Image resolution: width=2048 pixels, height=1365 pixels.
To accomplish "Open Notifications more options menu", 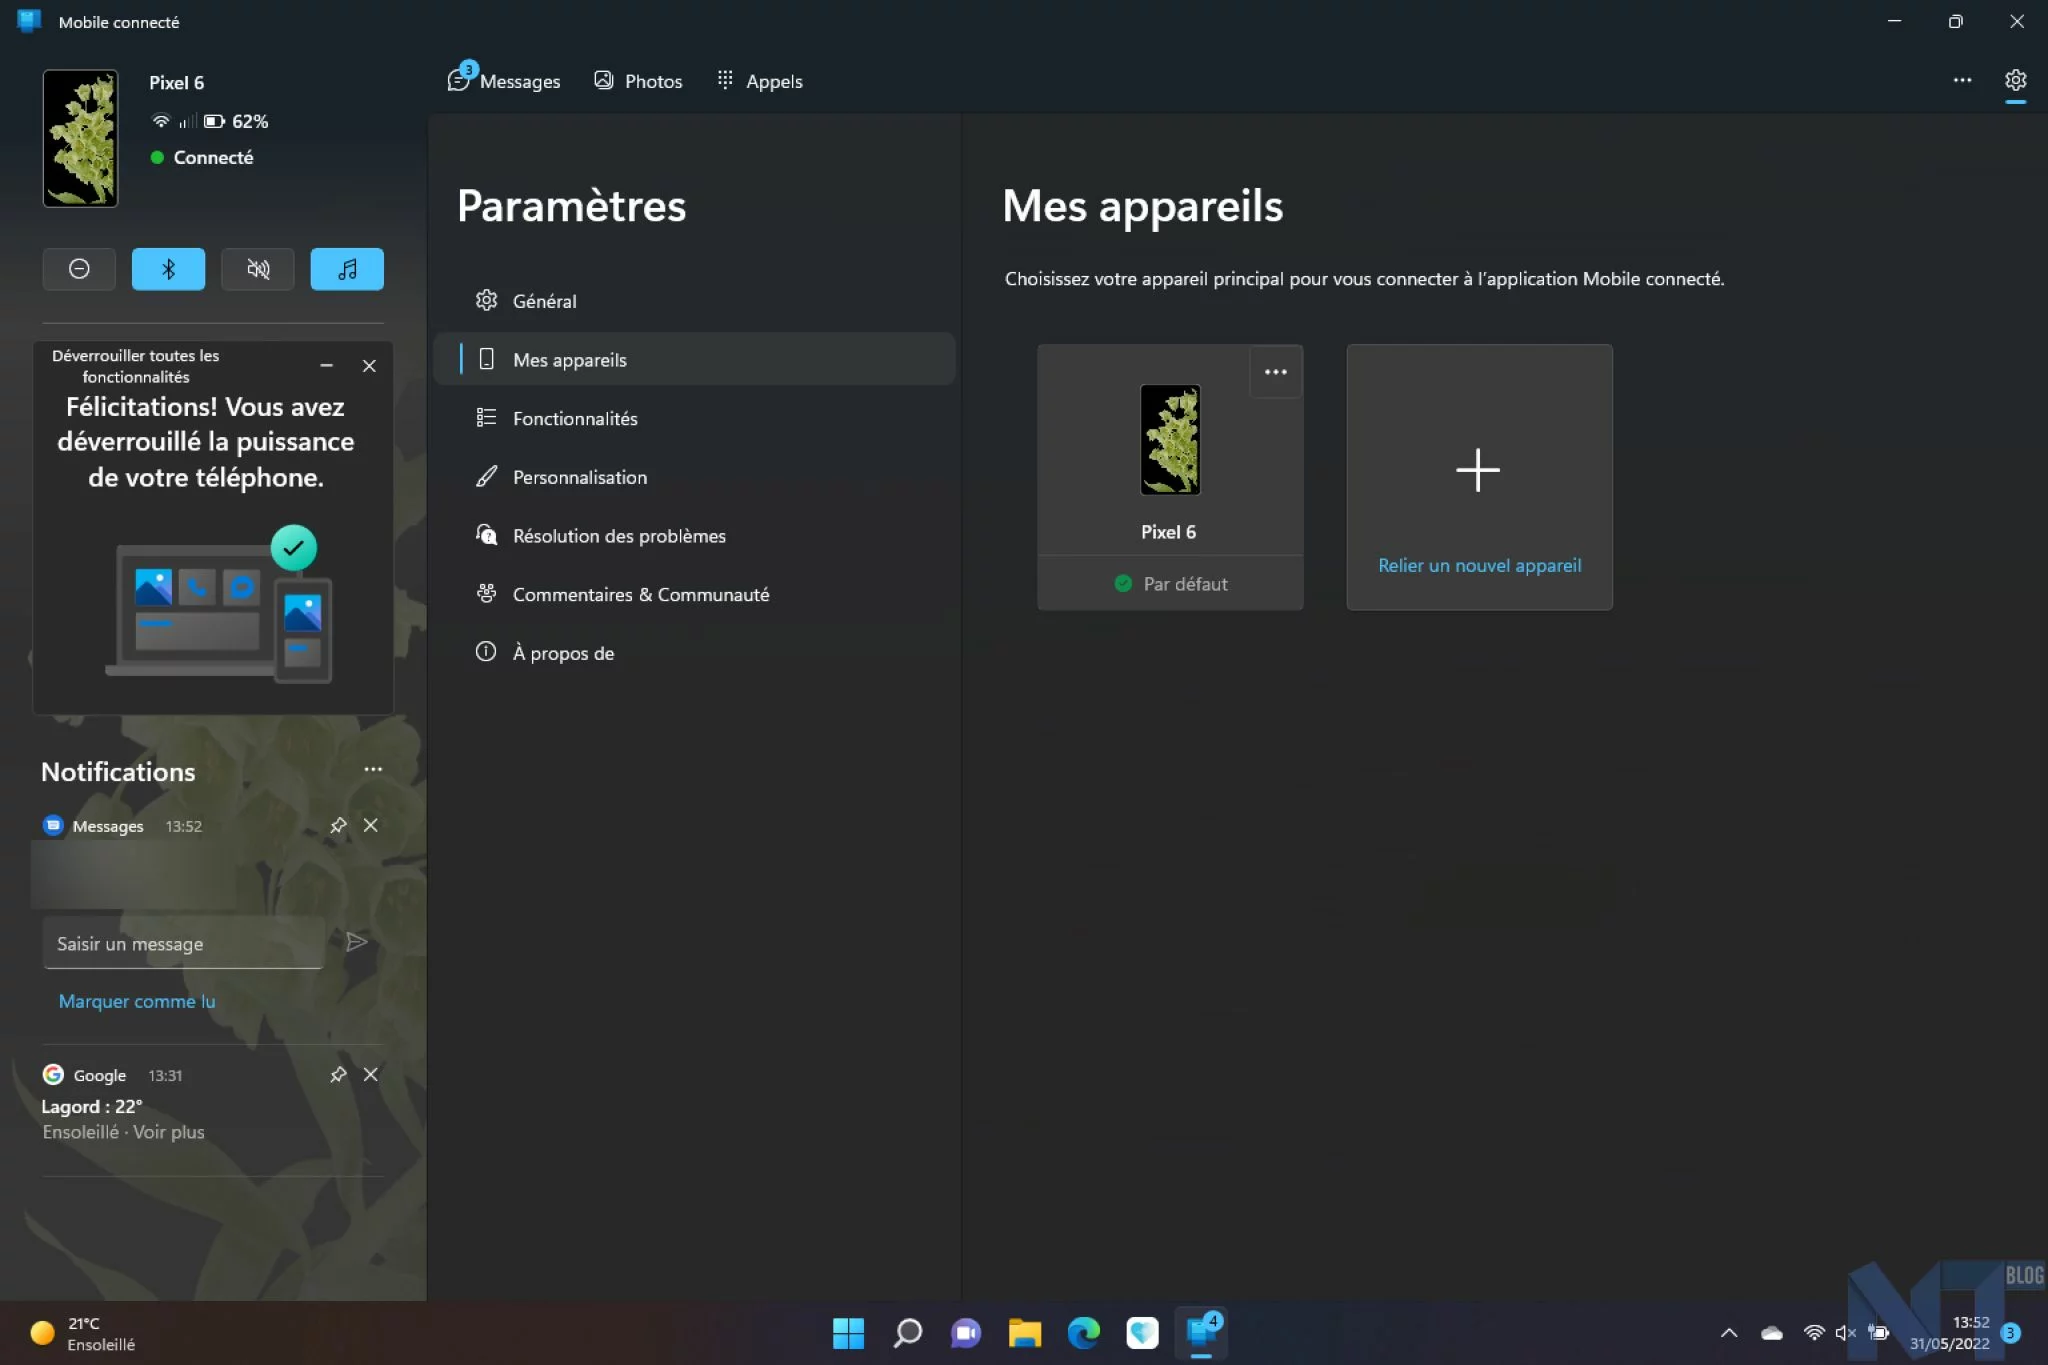I will point(373,769).
